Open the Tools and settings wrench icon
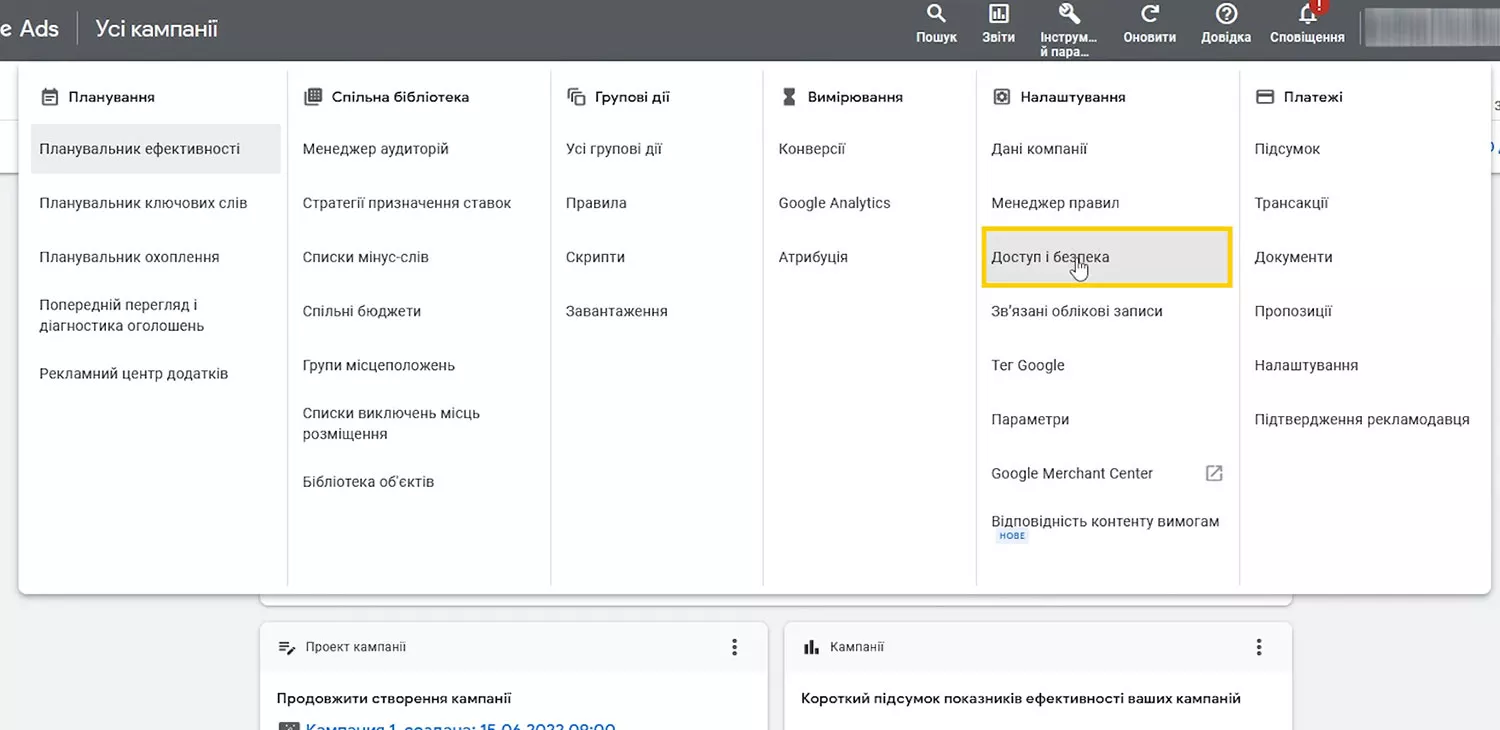1500x730 pixels. click(1069, 14)
